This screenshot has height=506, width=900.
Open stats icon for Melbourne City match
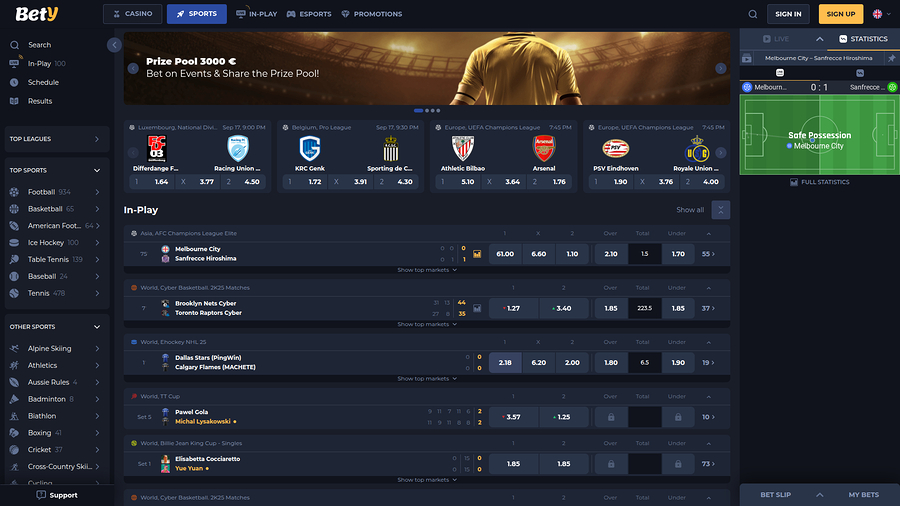click(x=477, y=254)
